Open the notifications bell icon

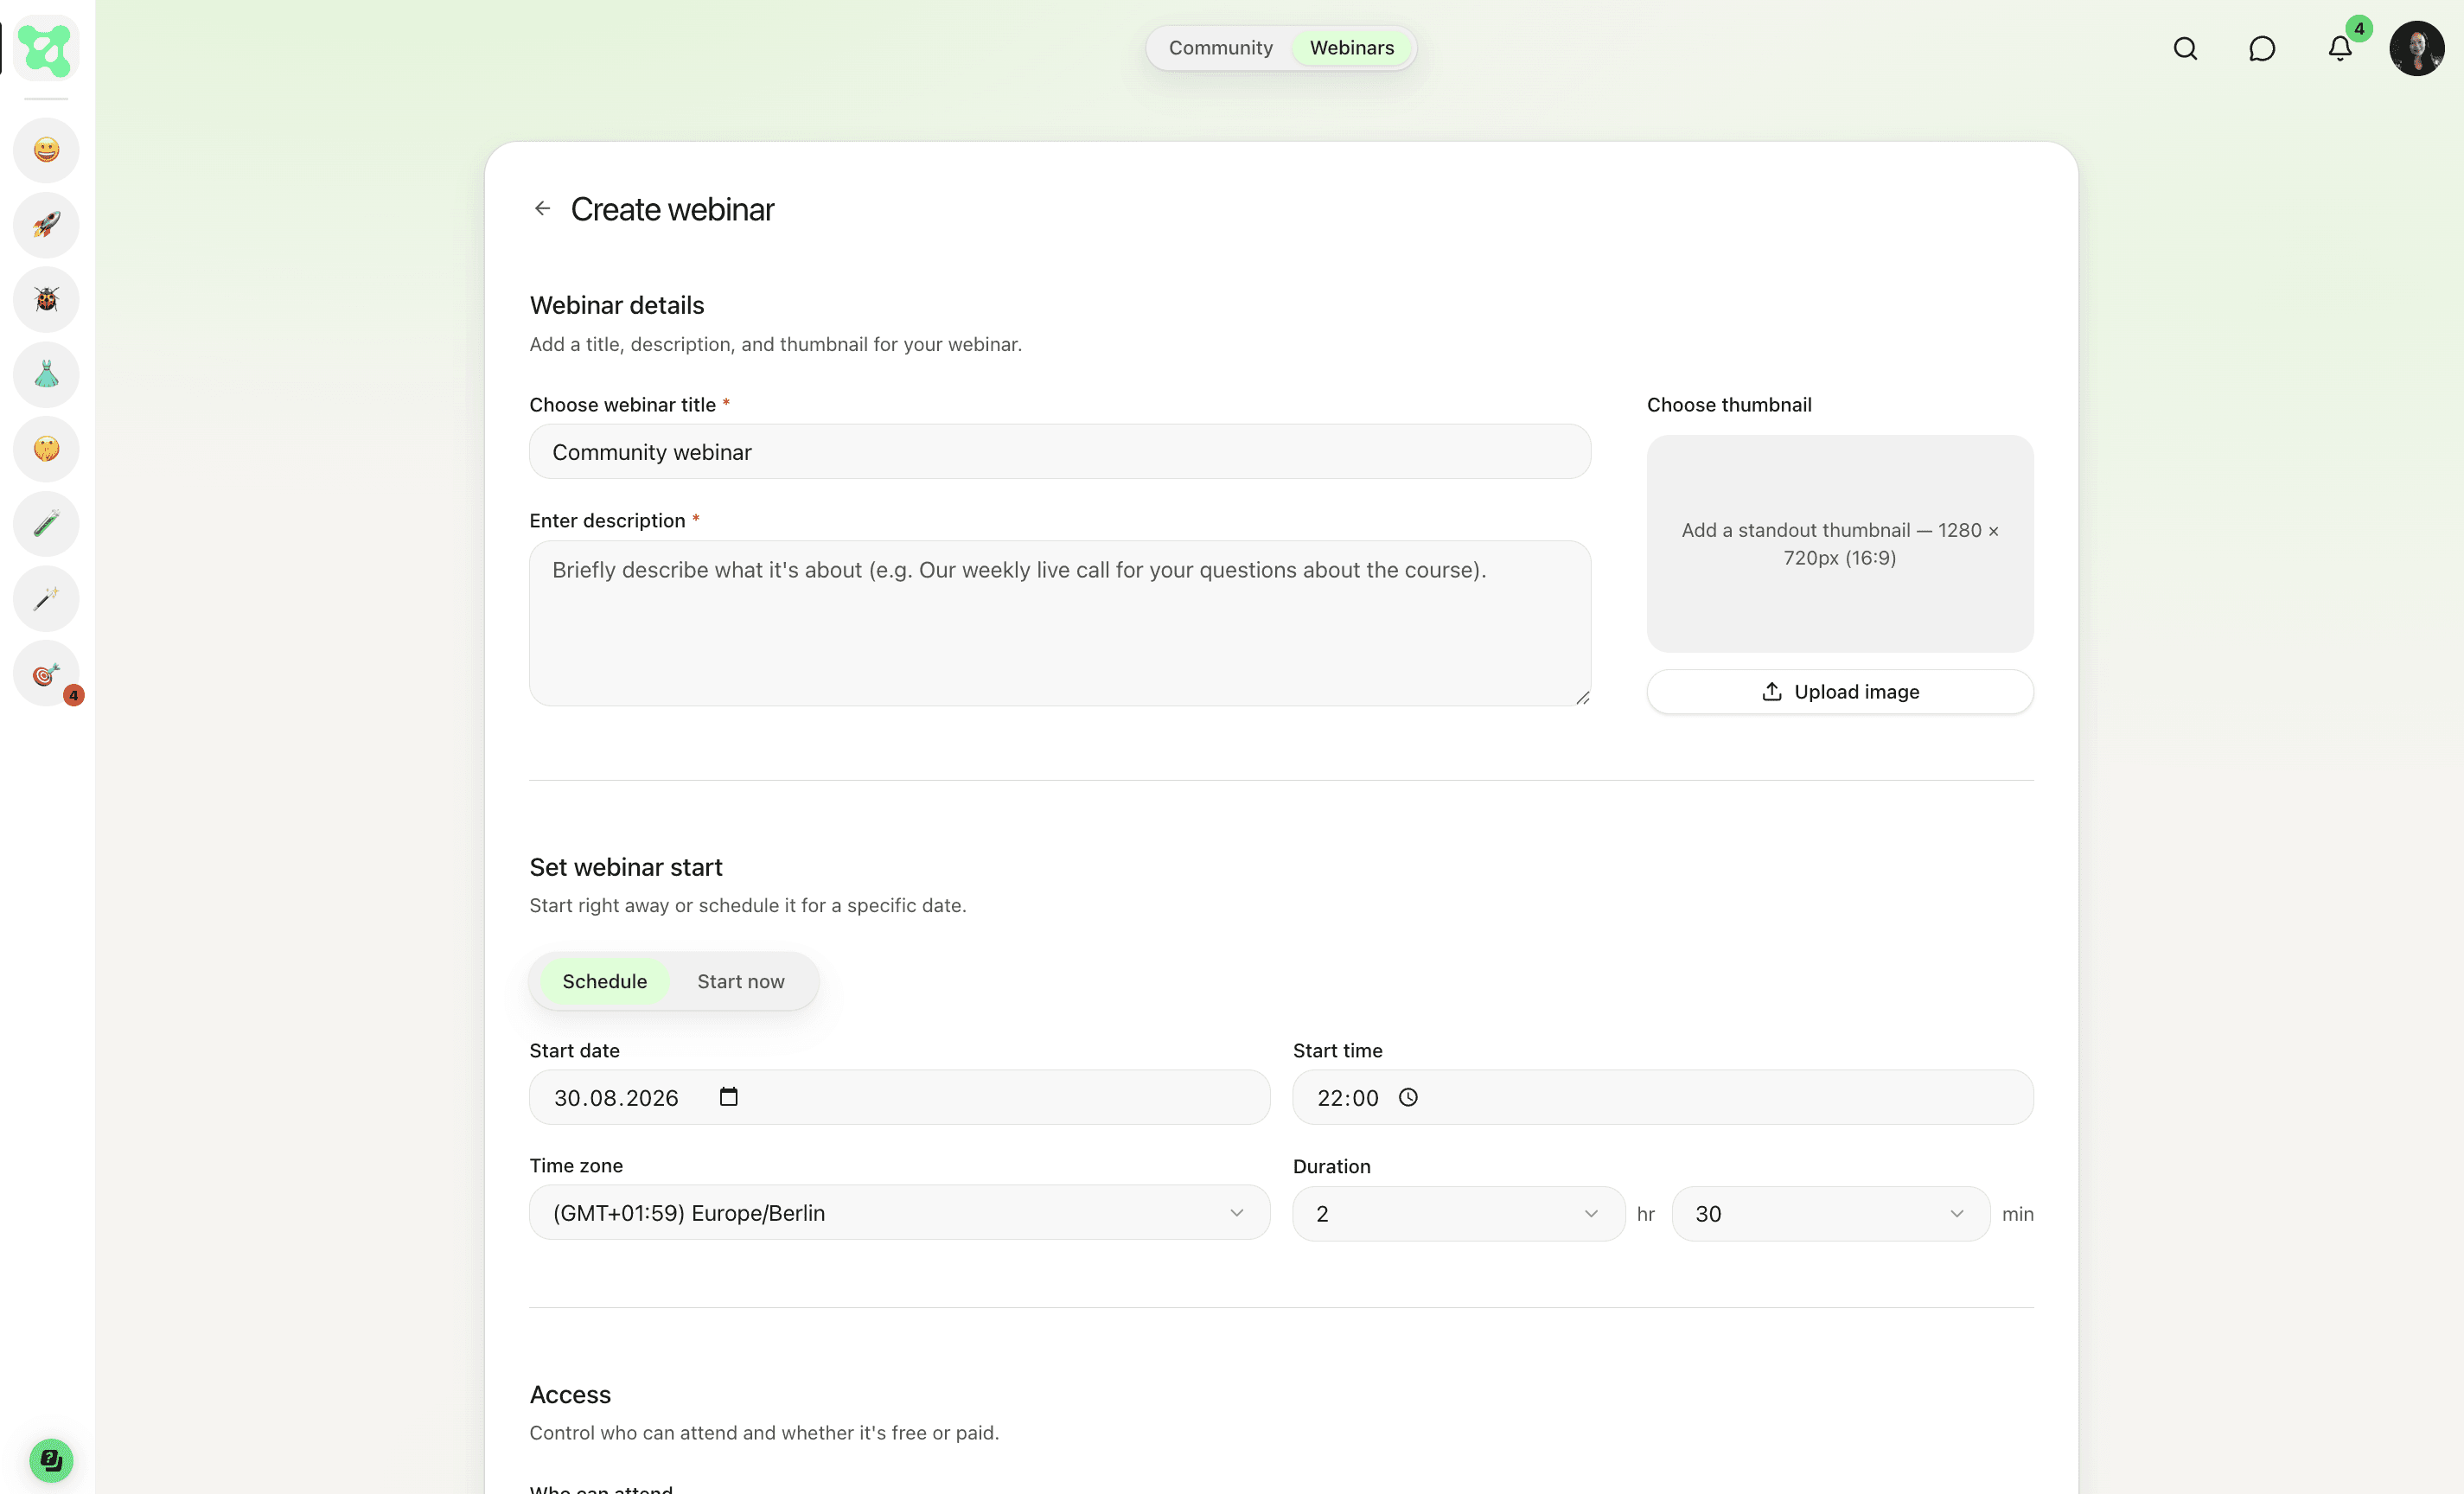[x=2340, y=48]
